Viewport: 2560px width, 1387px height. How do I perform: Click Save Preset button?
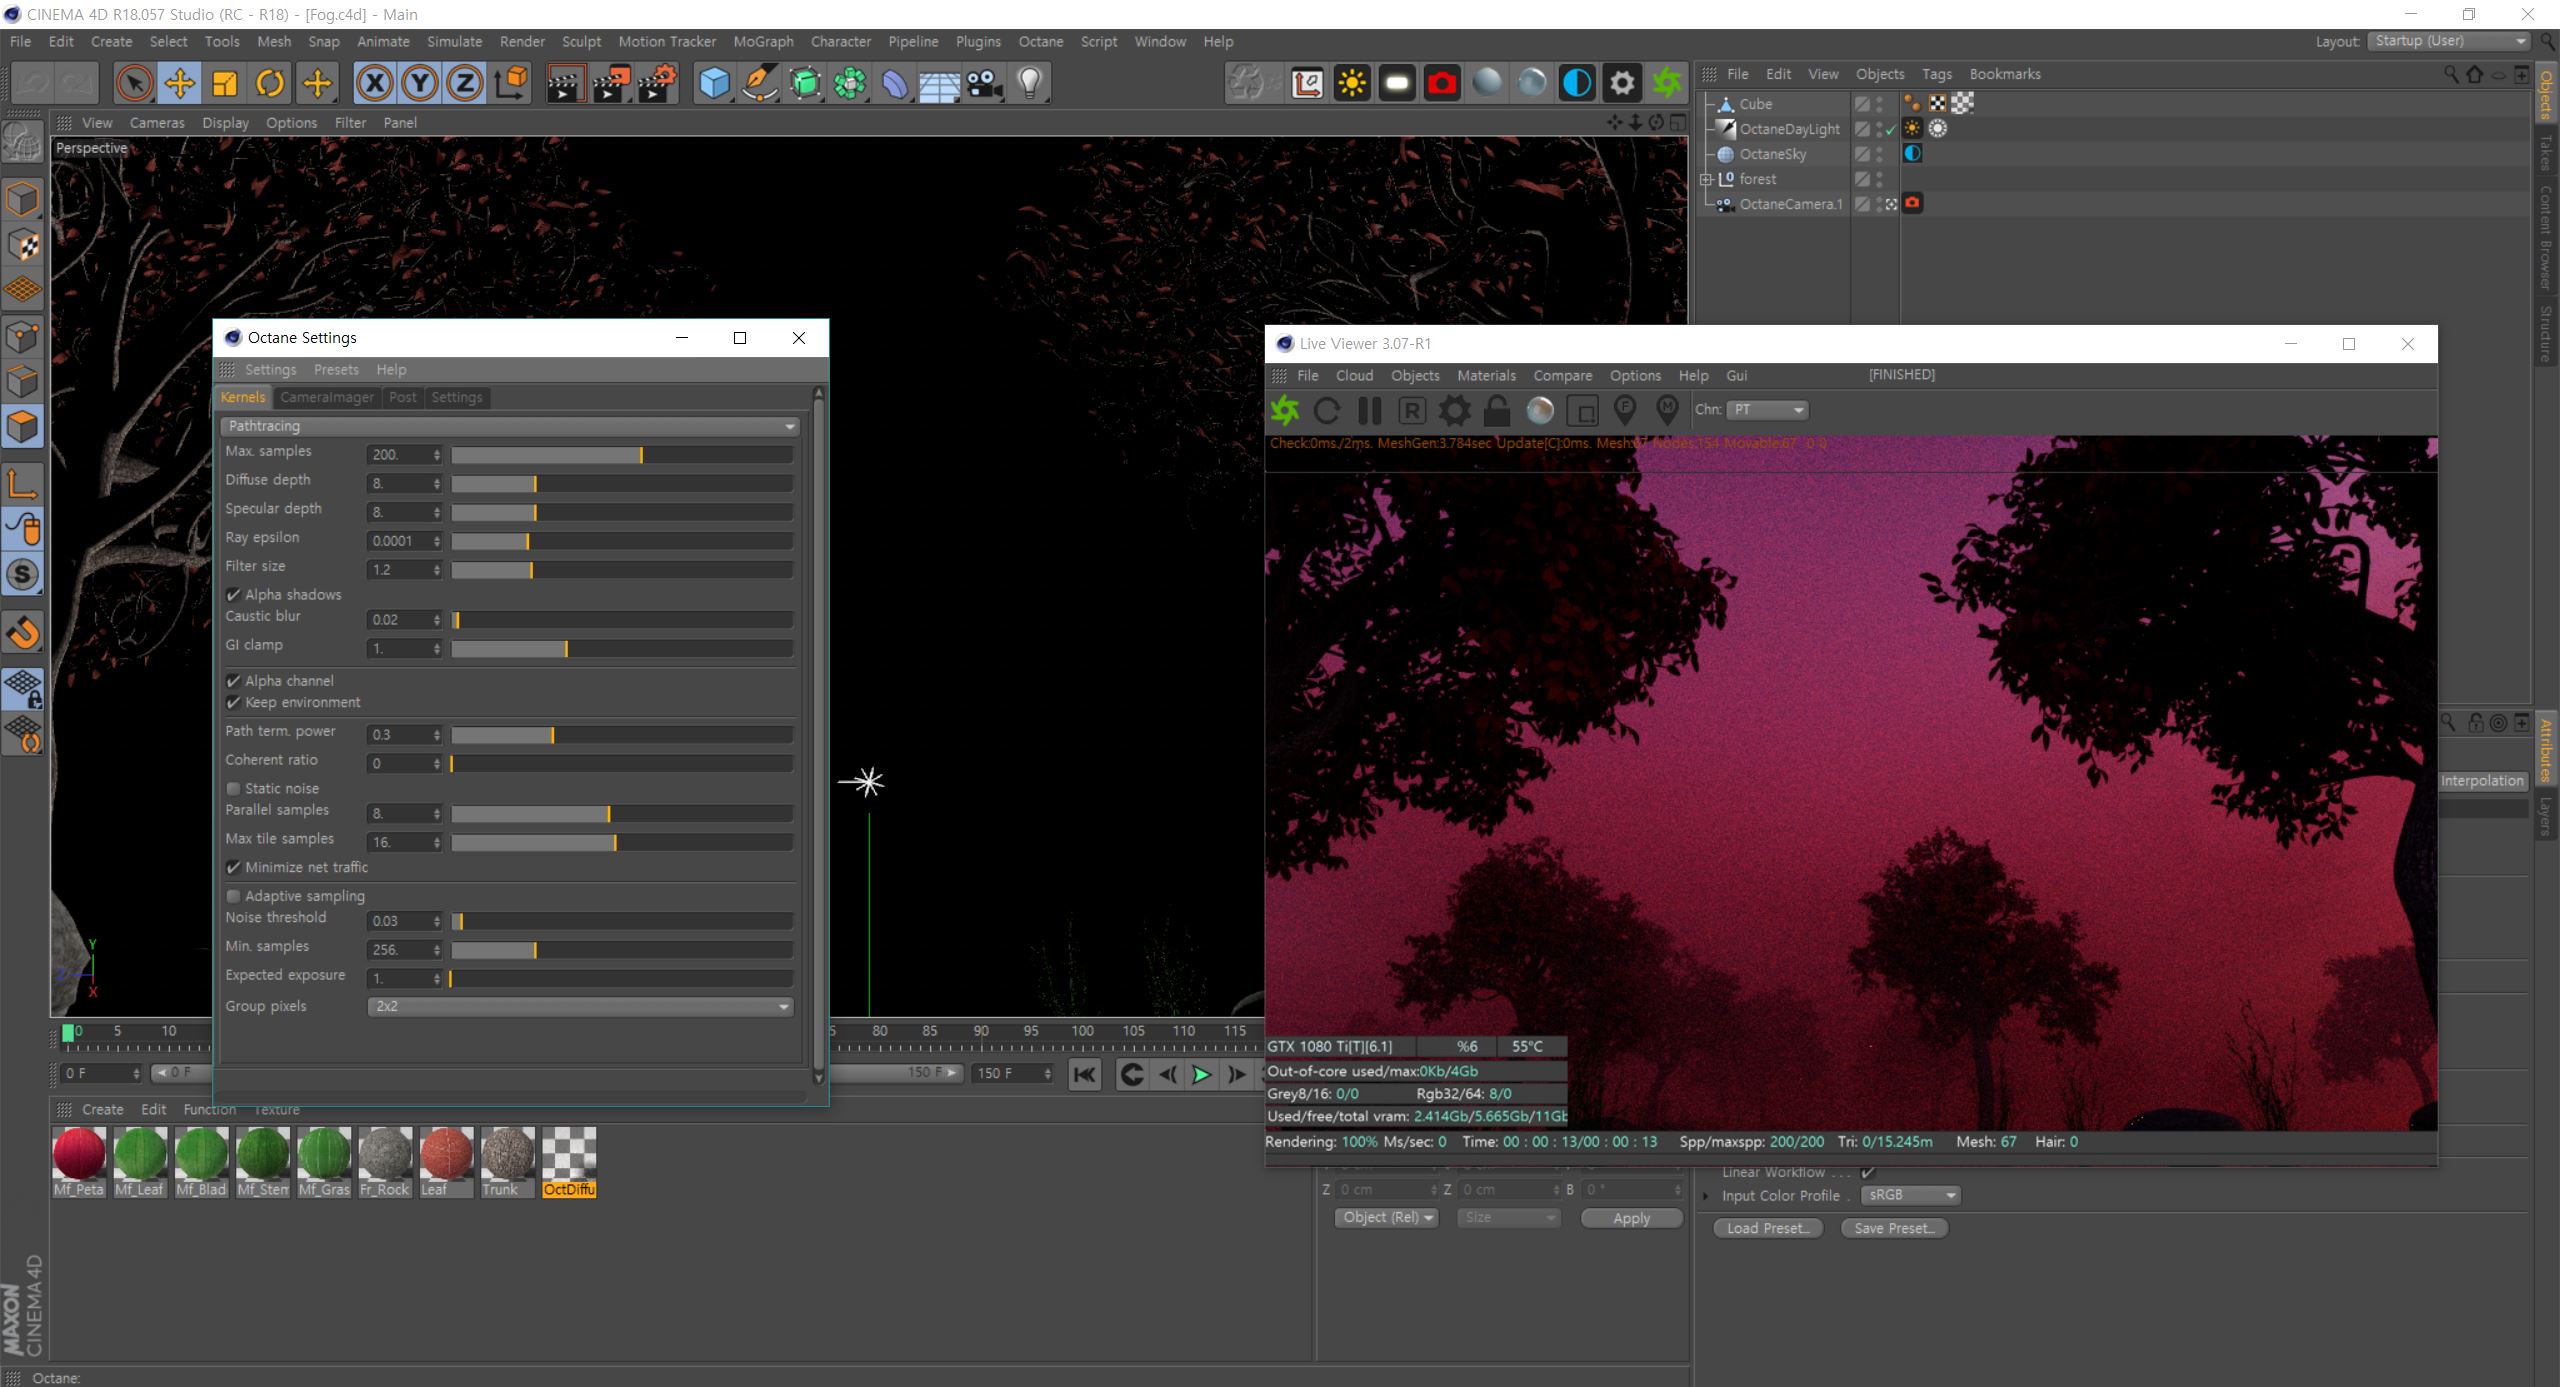tap(1894, 1228)
